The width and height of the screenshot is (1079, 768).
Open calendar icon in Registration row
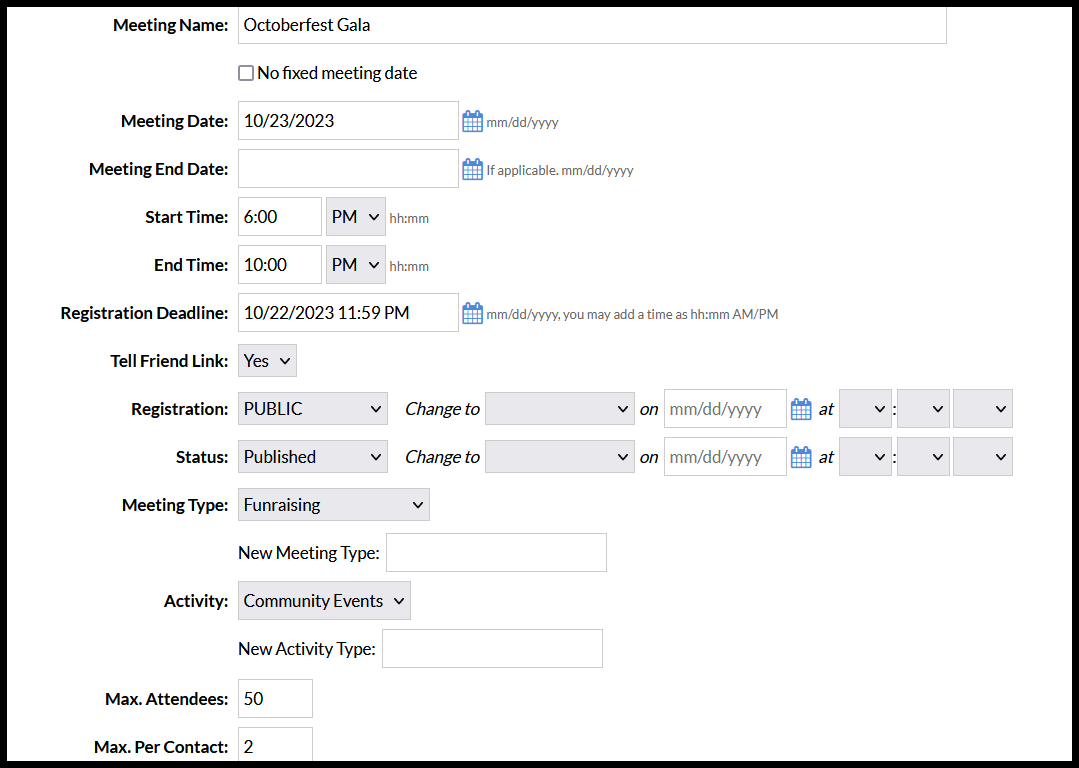pos(801,409)
